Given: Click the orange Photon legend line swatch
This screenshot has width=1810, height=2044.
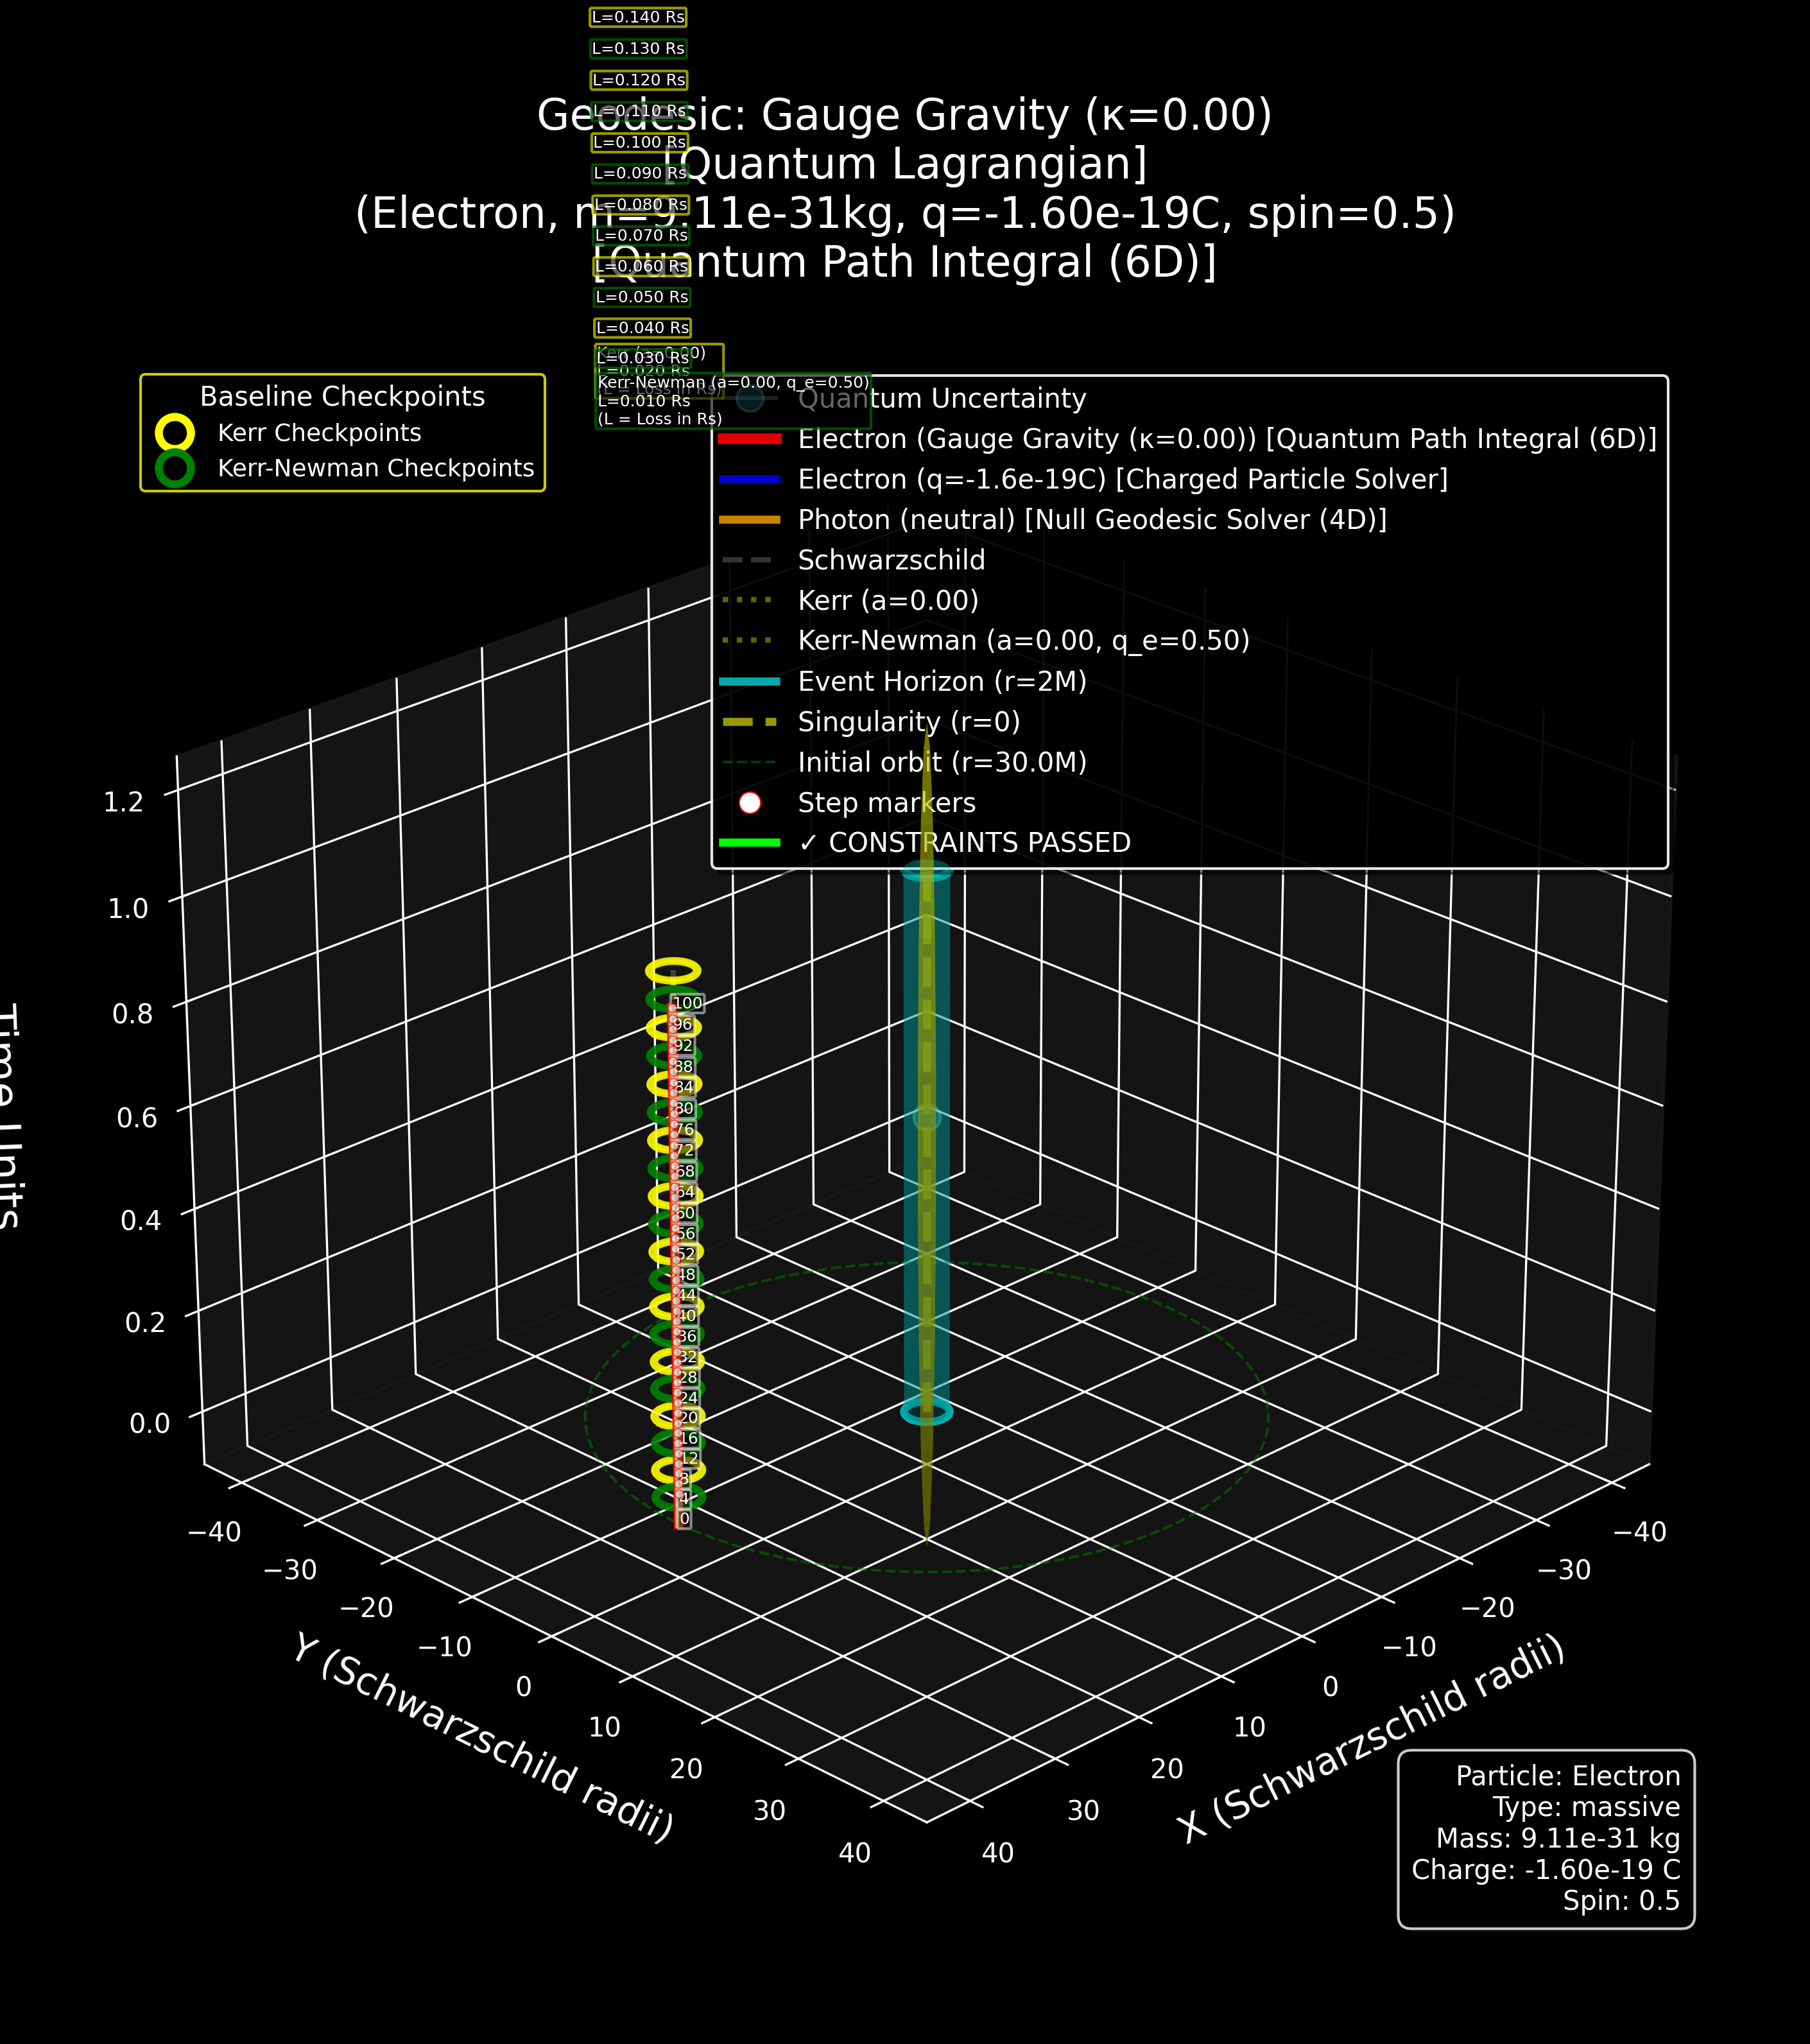Looking at the screenshot, I should tap(749, 520).
